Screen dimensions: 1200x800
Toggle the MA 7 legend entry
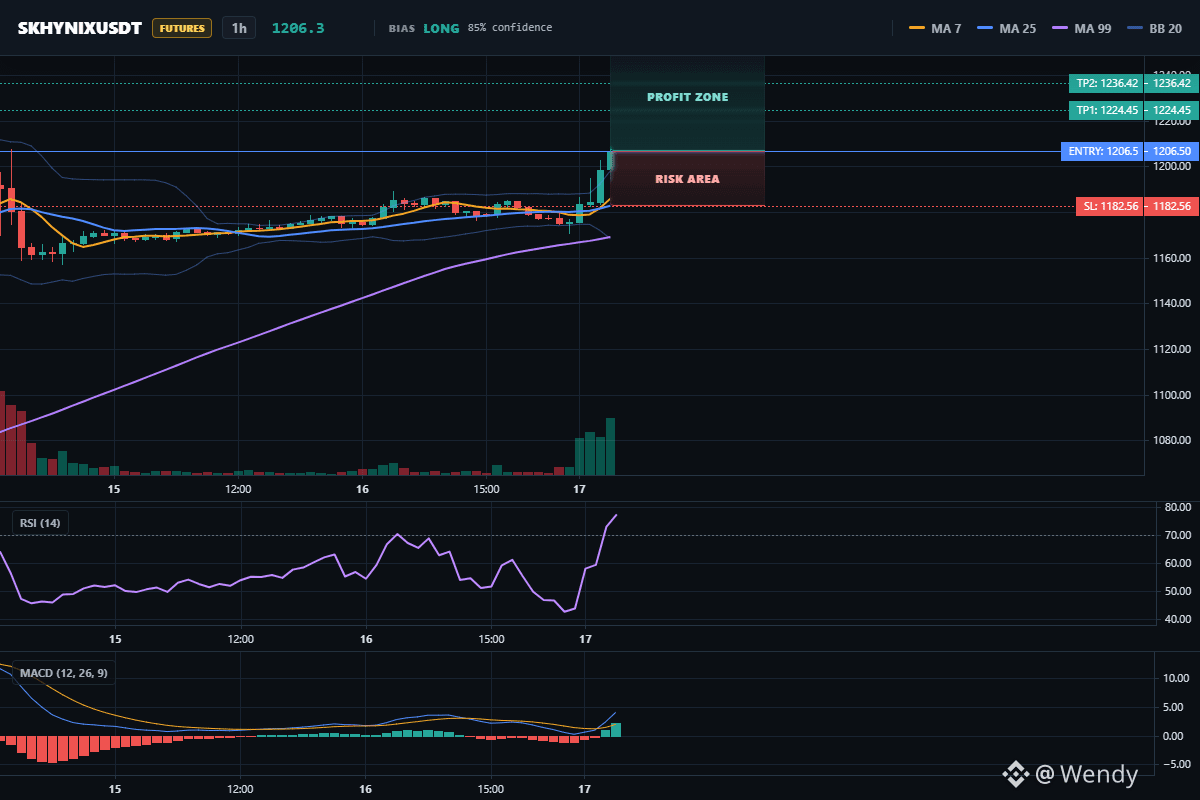[x=935, y=28]
